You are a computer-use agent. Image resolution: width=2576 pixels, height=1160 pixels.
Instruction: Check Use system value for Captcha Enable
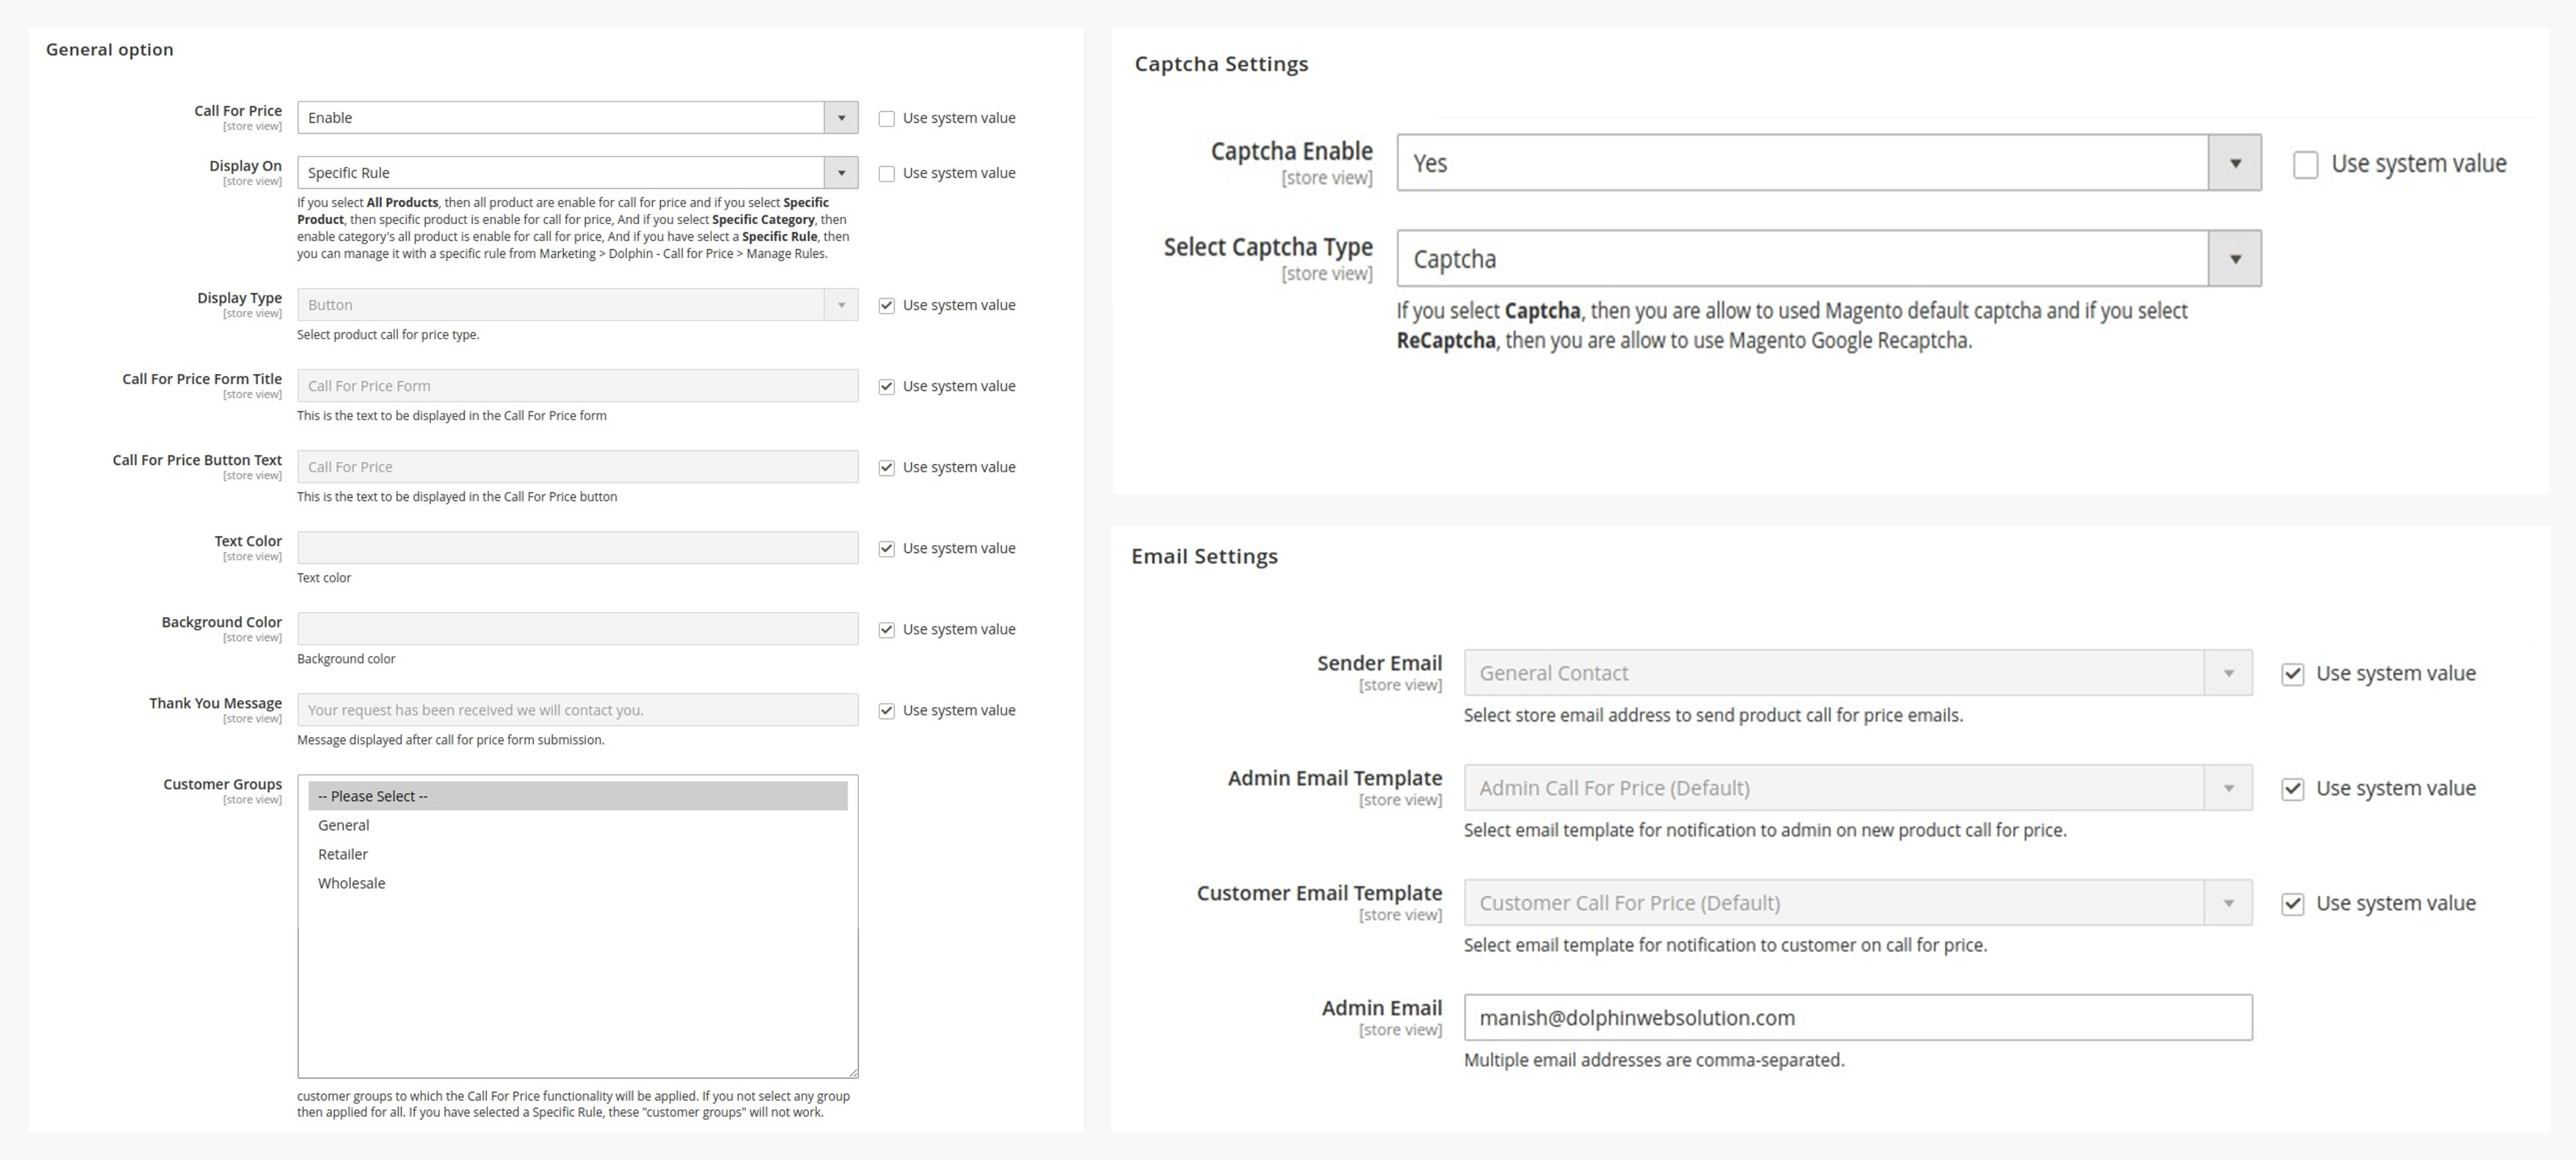coord(2306,165)
